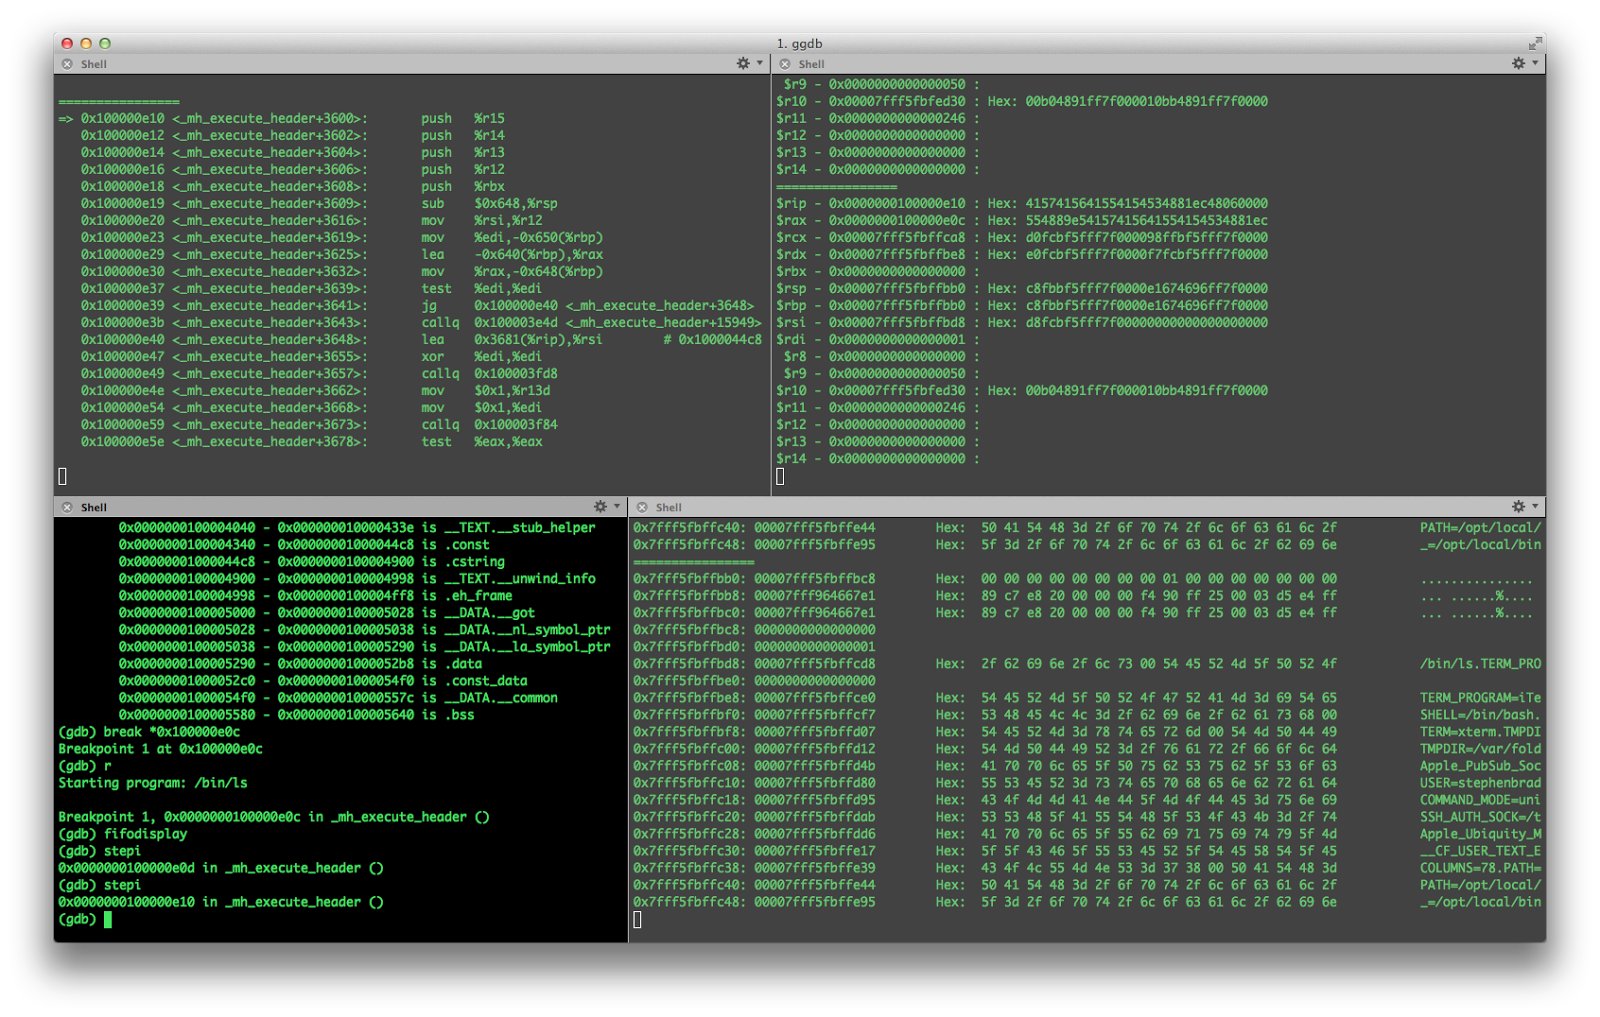Click the 'xor %edi,%edi' instruction line
The height and width of the screenshot is (1017, 1600).
click(312, 357)
